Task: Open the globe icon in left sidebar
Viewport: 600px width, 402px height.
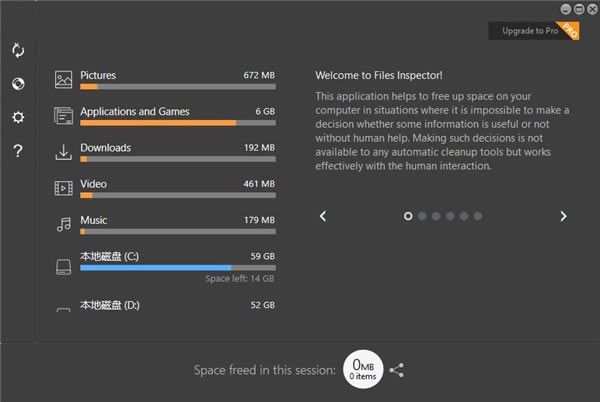Action: tap(18, 83)
